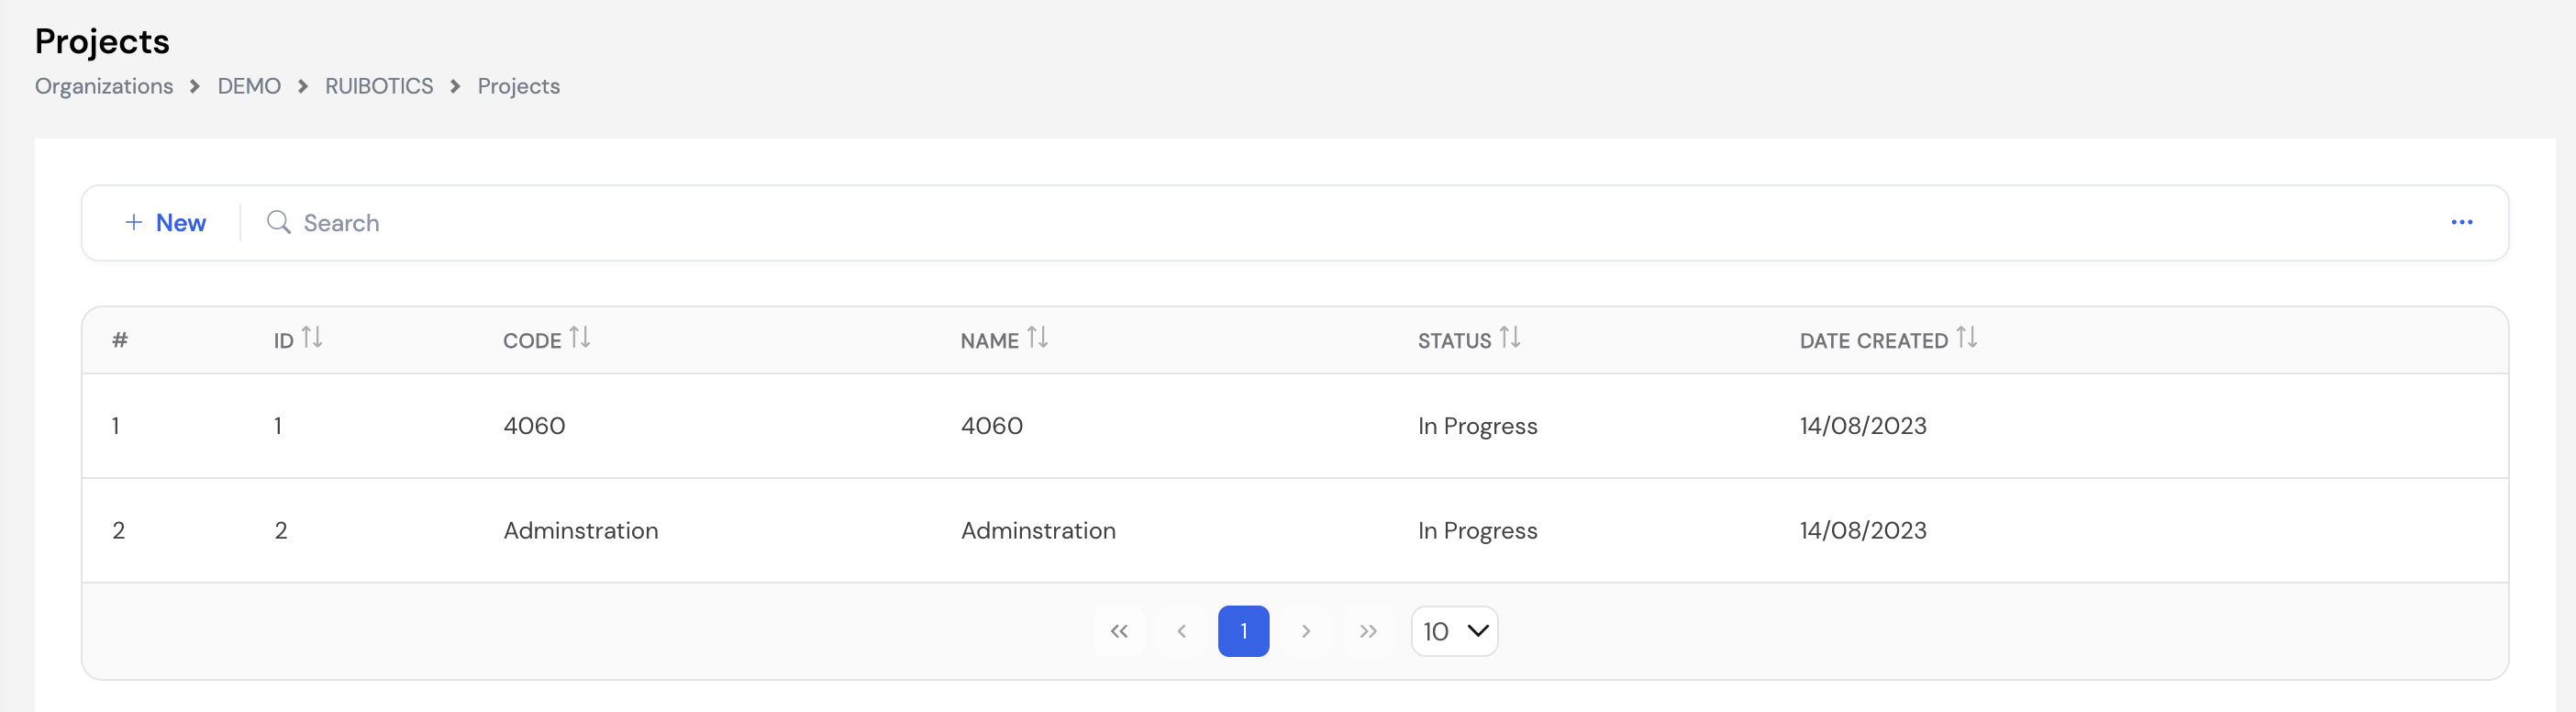
Task: Navigate to RUIBOTICS breadcrumb
Action: [x=379, y=86]
